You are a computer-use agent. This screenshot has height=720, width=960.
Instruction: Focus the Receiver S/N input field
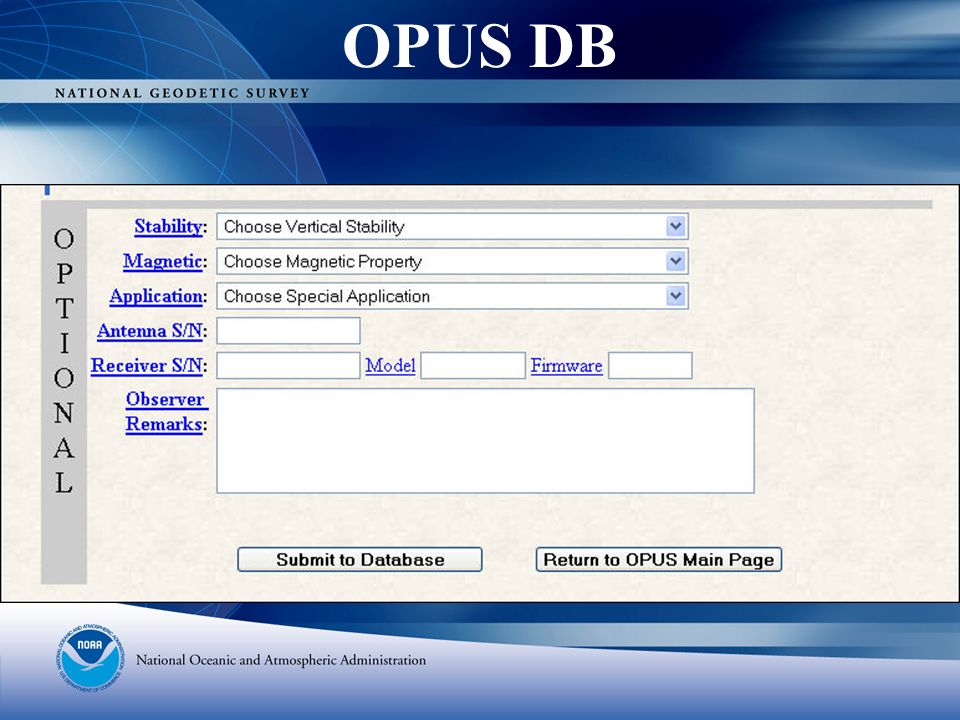(x=288, y=366)
